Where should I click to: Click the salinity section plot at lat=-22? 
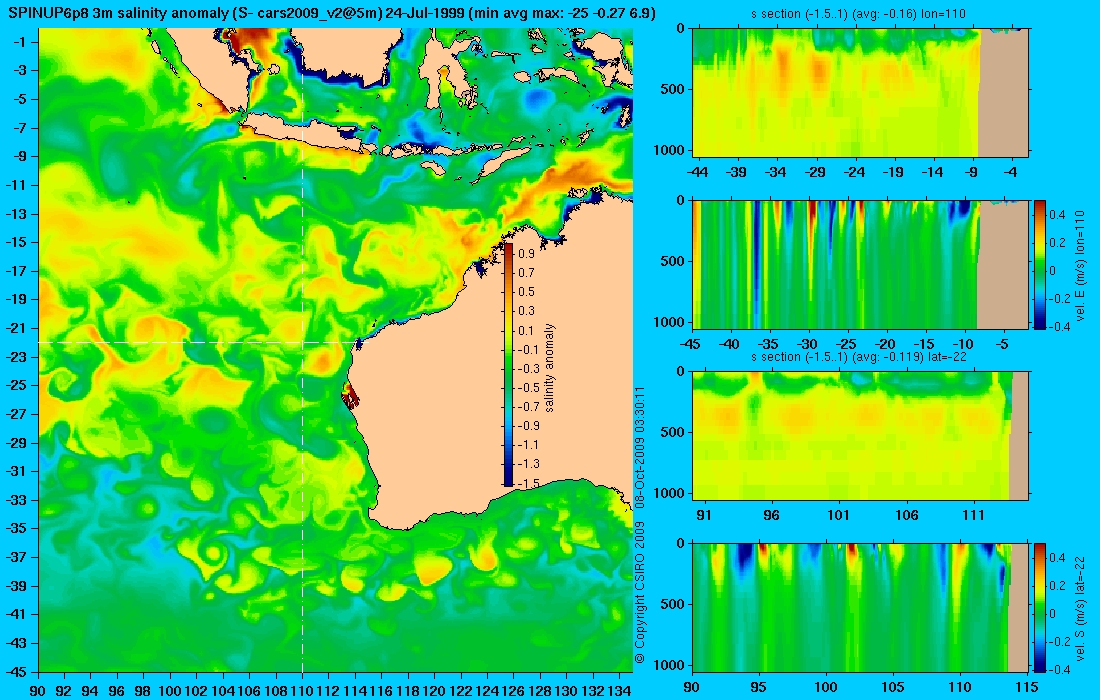(860, 436)
